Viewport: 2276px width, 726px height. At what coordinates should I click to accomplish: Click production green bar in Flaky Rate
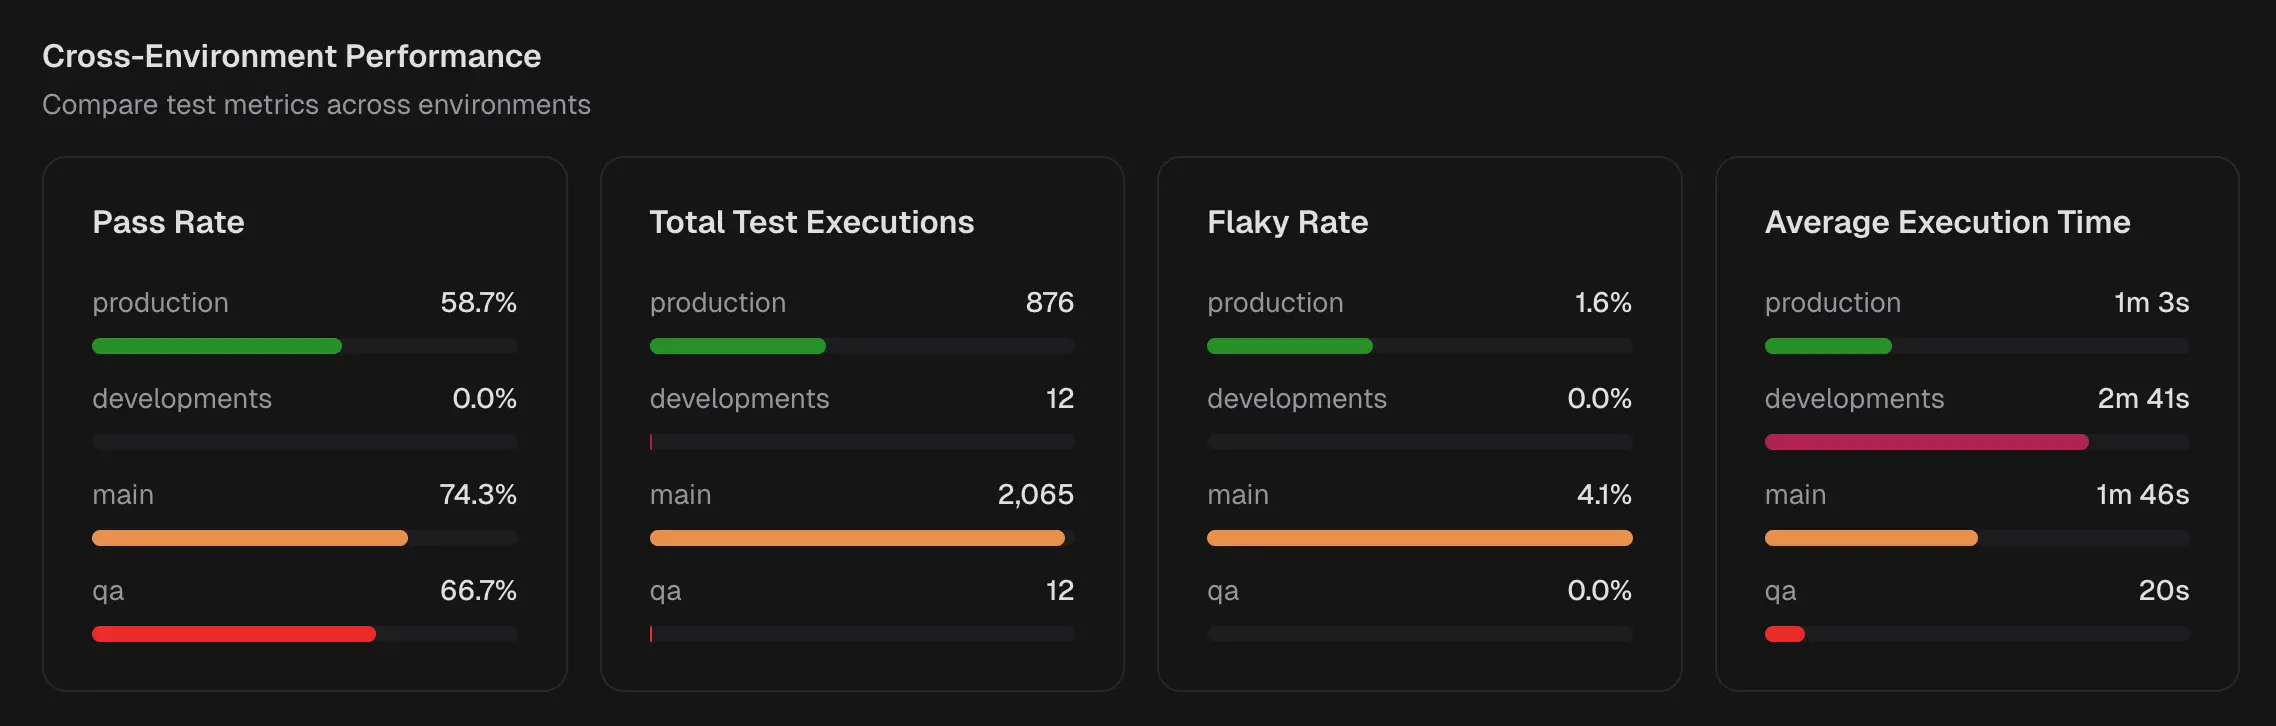1290,346
